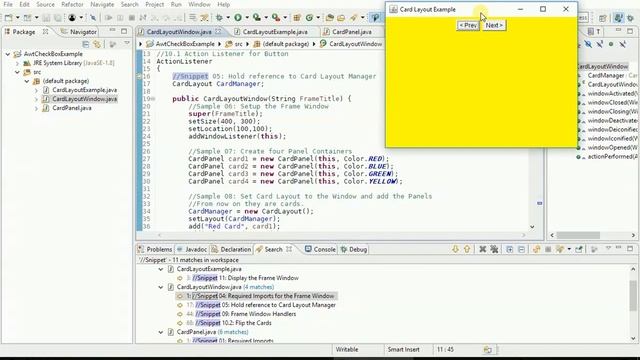The image size is (640, 360).
Task: Remove all matches in Search view
Action: point(494,249)
